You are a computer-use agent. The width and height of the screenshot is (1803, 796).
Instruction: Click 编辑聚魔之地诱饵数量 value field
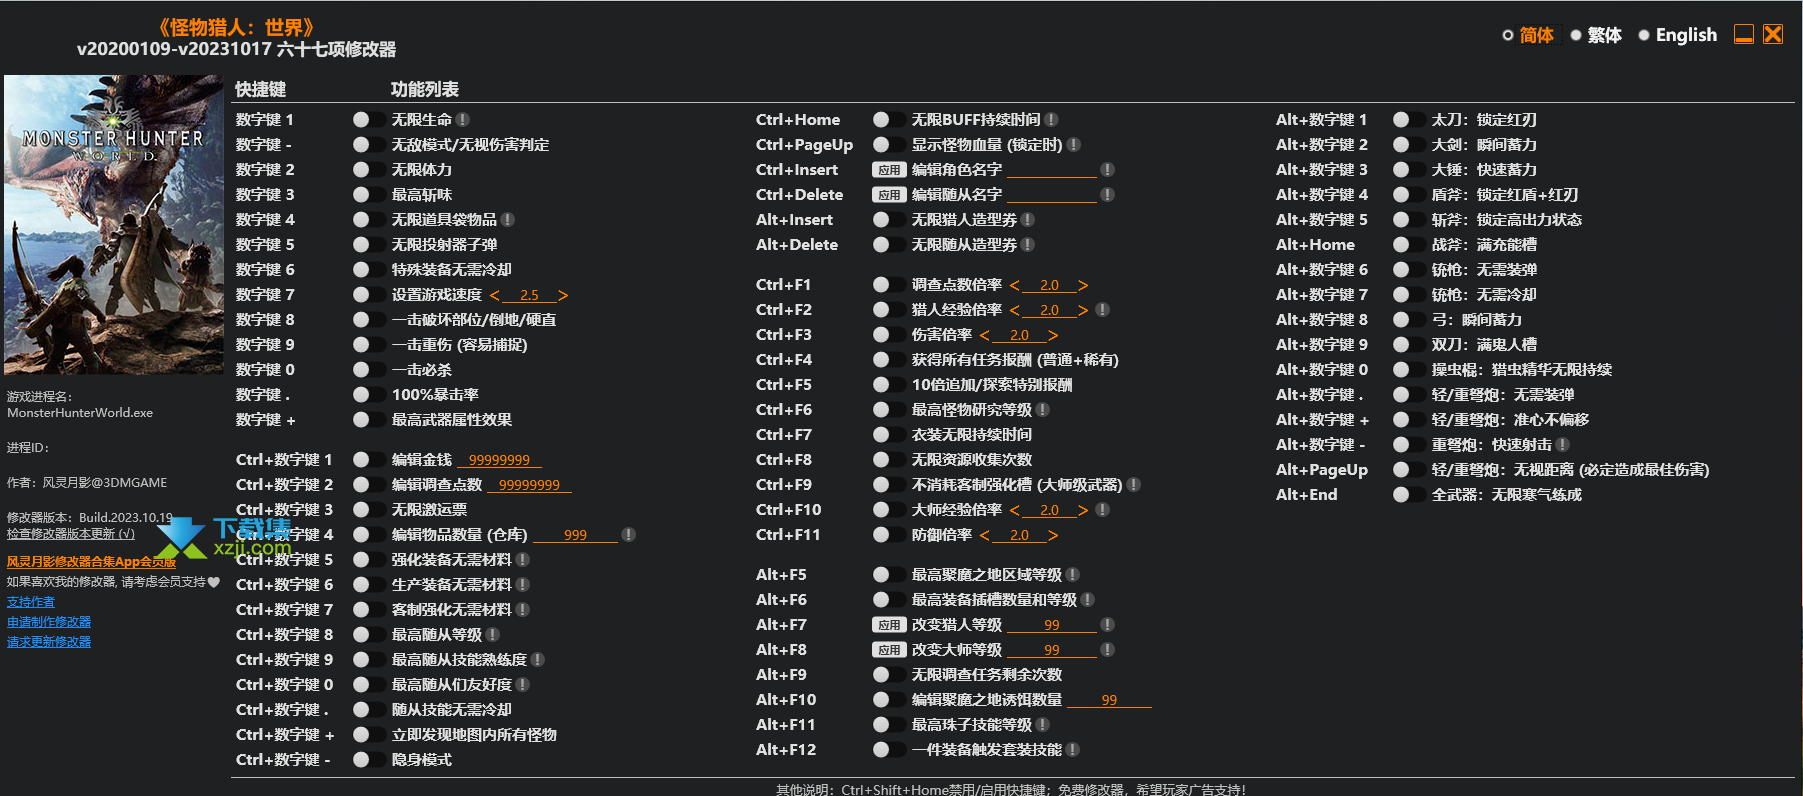[x=1110, y=700]
